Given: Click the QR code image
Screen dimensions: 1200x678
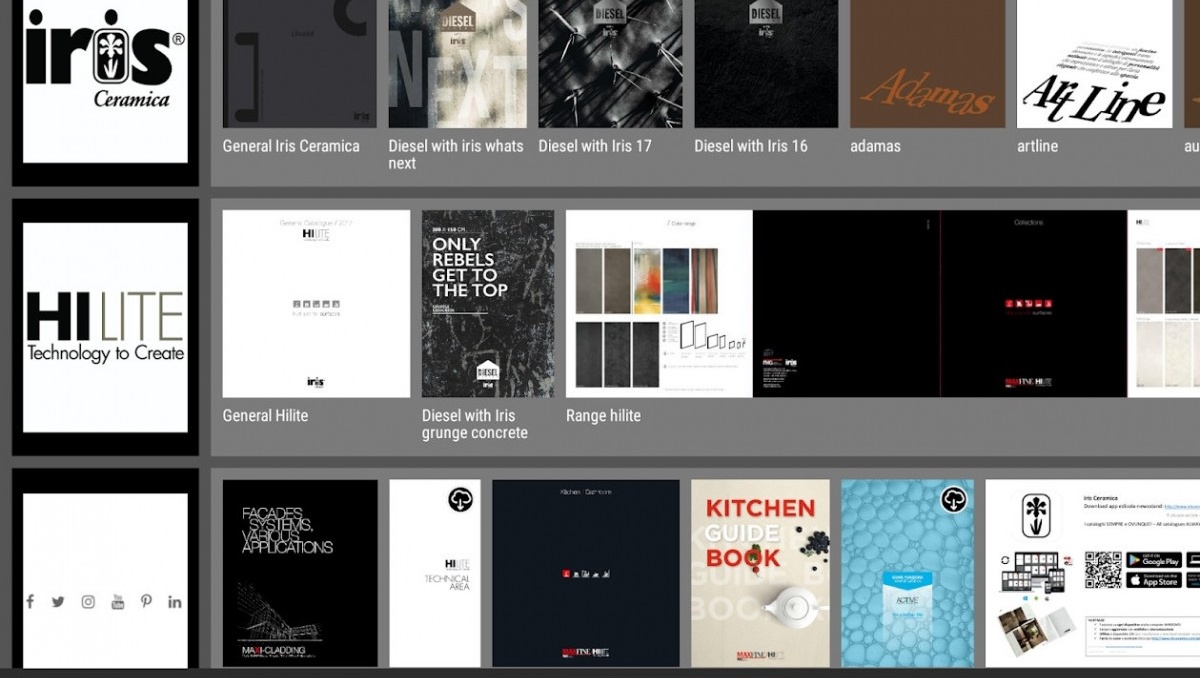Looking at the screenshot, I should point(1103,570).
